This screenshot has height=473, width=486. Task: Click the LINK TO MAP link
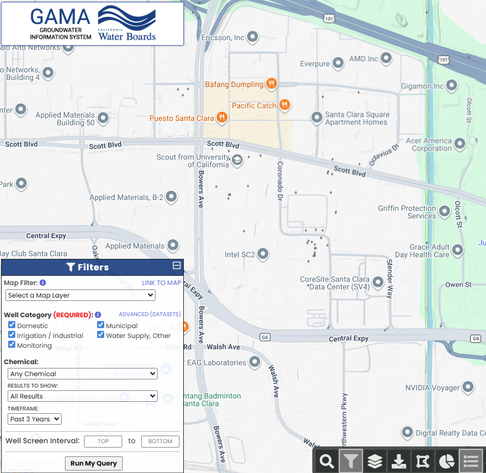[161, 283]
